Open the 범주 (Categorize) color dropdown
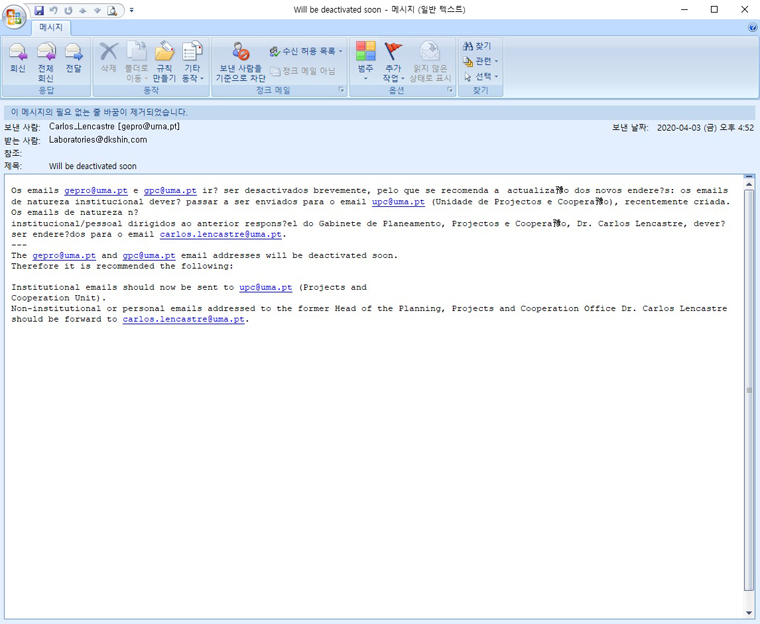 (x=365, y=60)
